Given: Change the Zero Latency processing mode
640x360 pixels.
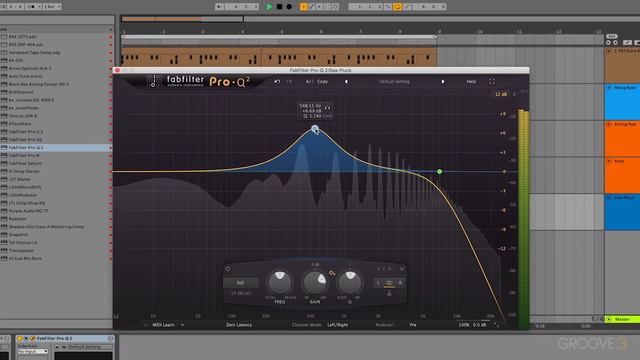Looking at the screenshot, I should pyautogui.click(x=239, y=325).
